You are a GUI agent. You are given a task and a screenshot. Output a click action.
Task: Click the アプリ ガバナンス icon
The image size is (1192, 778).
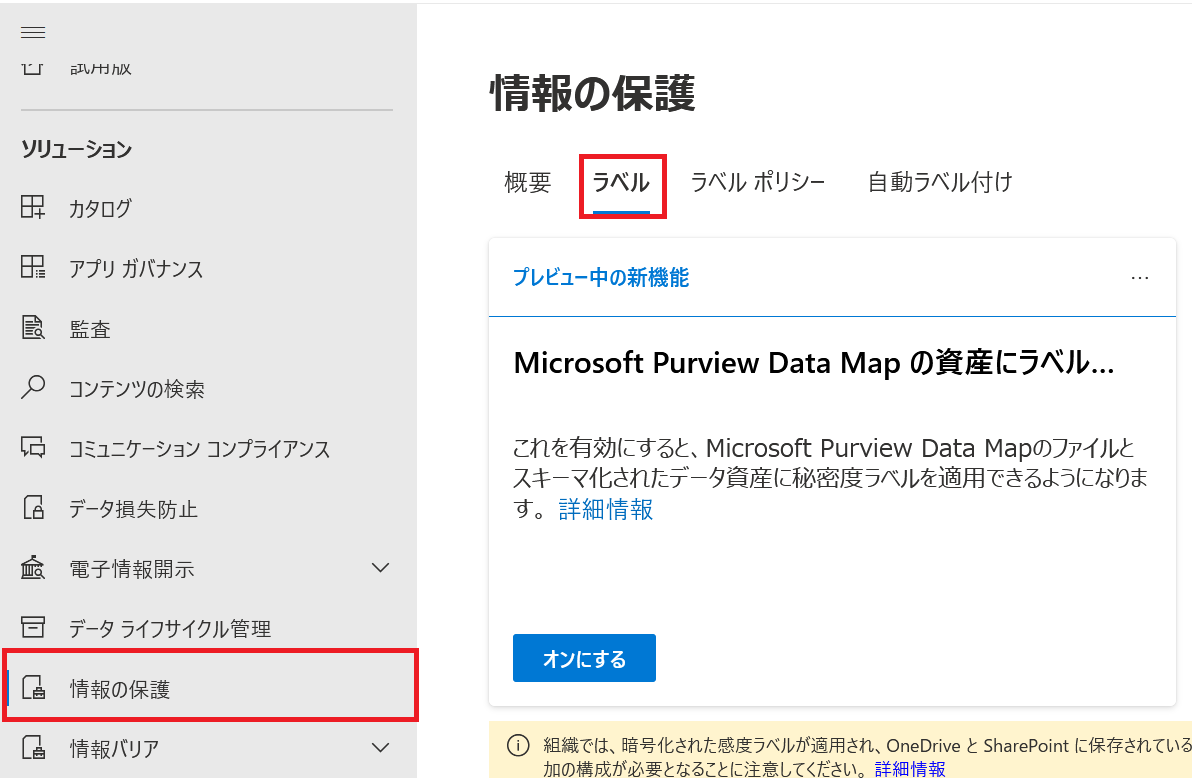[33, 267]
